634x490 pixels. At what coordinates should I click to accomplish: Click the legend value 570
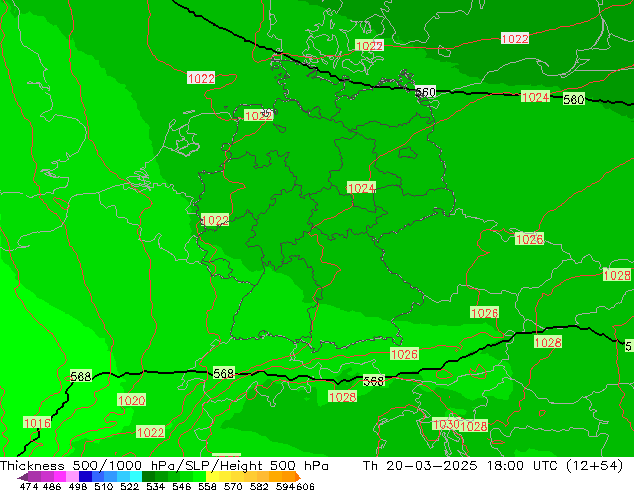pyautogui.click(x=233, y=486)
